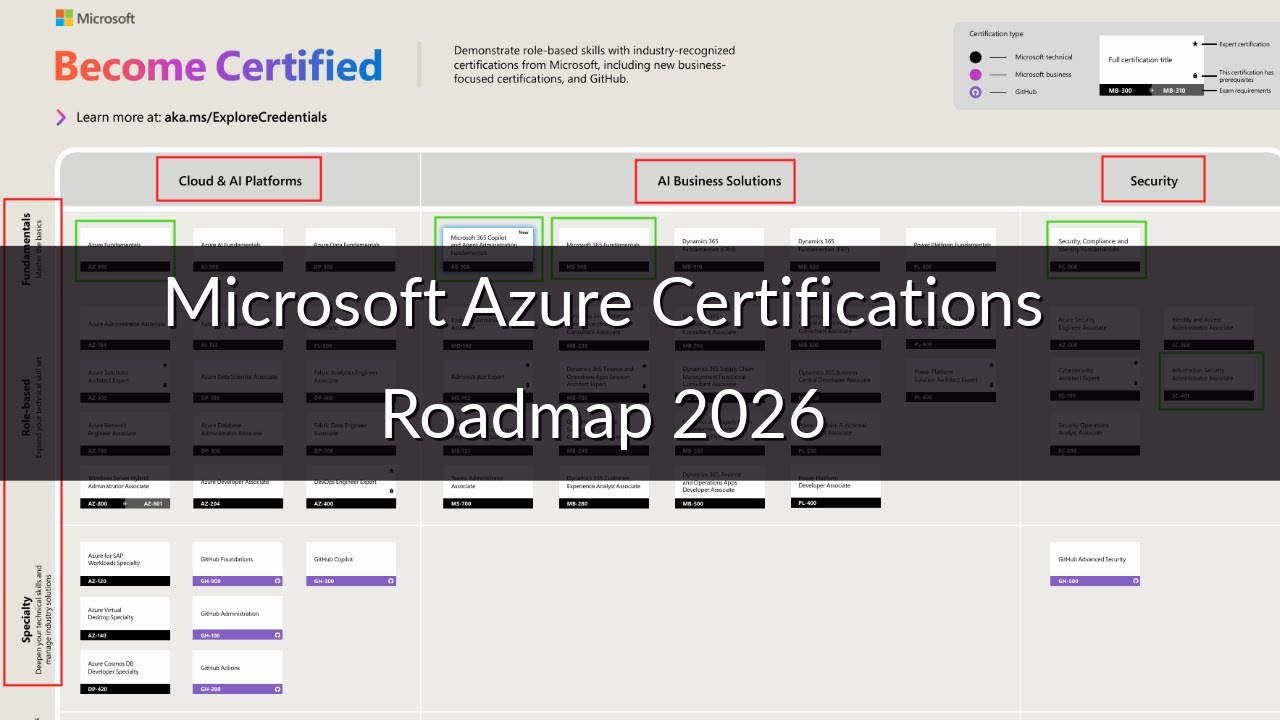The image size is (1280, 720).
Task: Open the Dynamics 365 Fundamentals (ERP) card
Action: point(836,250)
